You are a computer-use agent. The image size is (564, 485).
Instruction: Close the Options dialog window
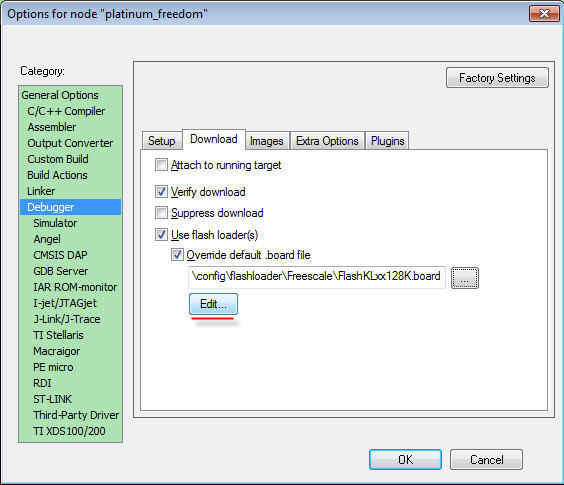[x=545, y=14]
